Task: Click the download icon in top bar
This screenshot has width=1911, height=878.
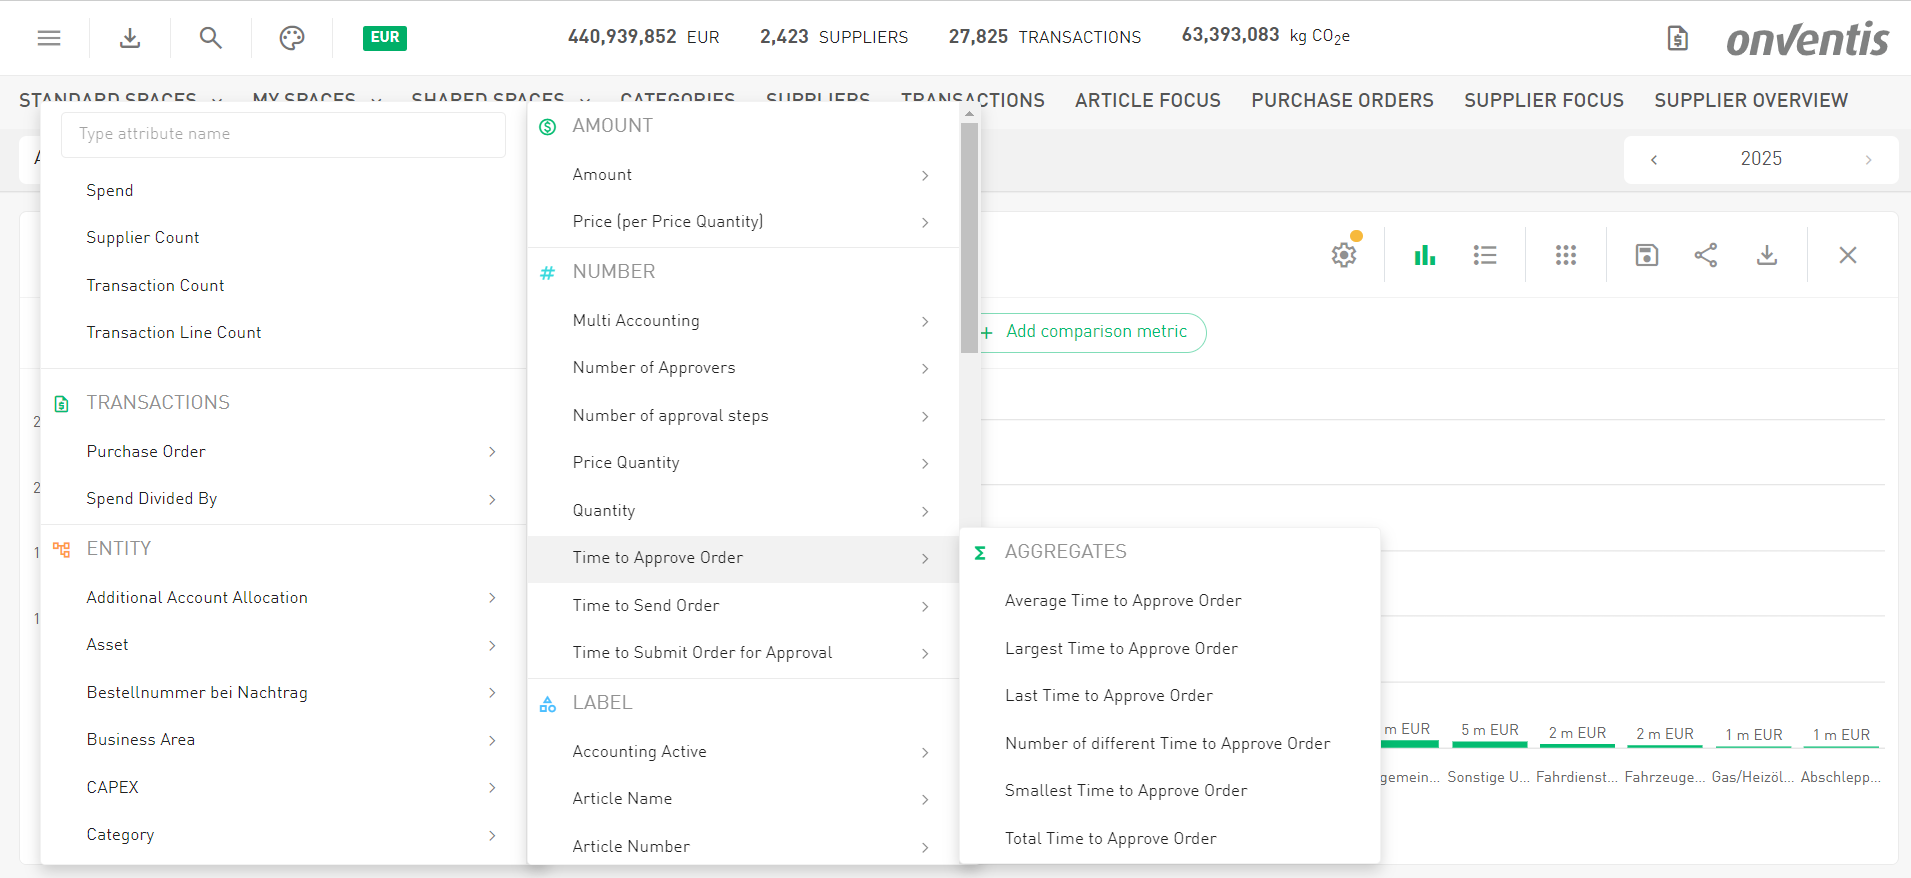Action: [x=130, y=38]
